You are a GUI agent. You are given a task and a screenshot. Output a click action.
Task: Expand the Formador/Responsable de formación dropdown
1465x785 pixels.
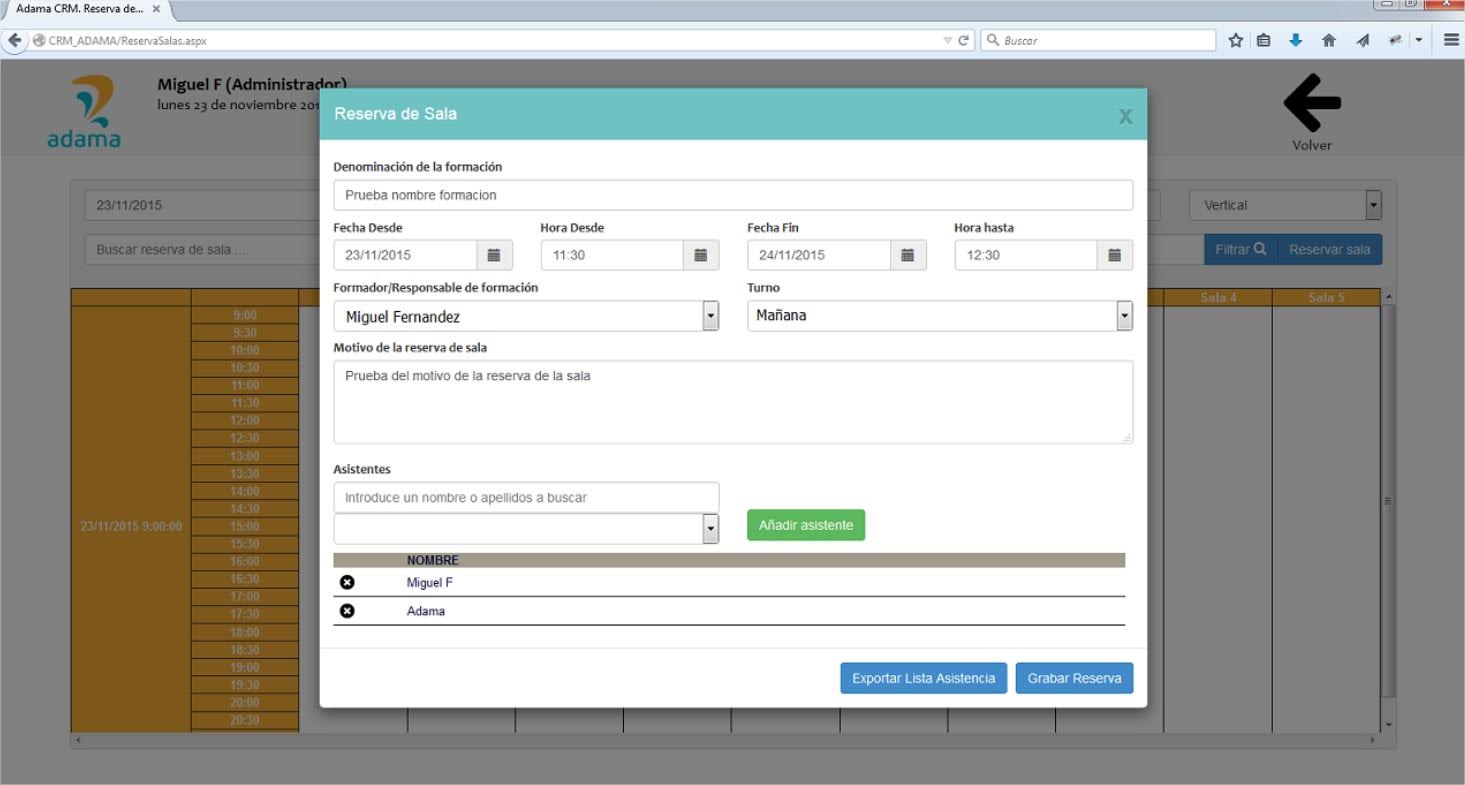coord(710,316)
